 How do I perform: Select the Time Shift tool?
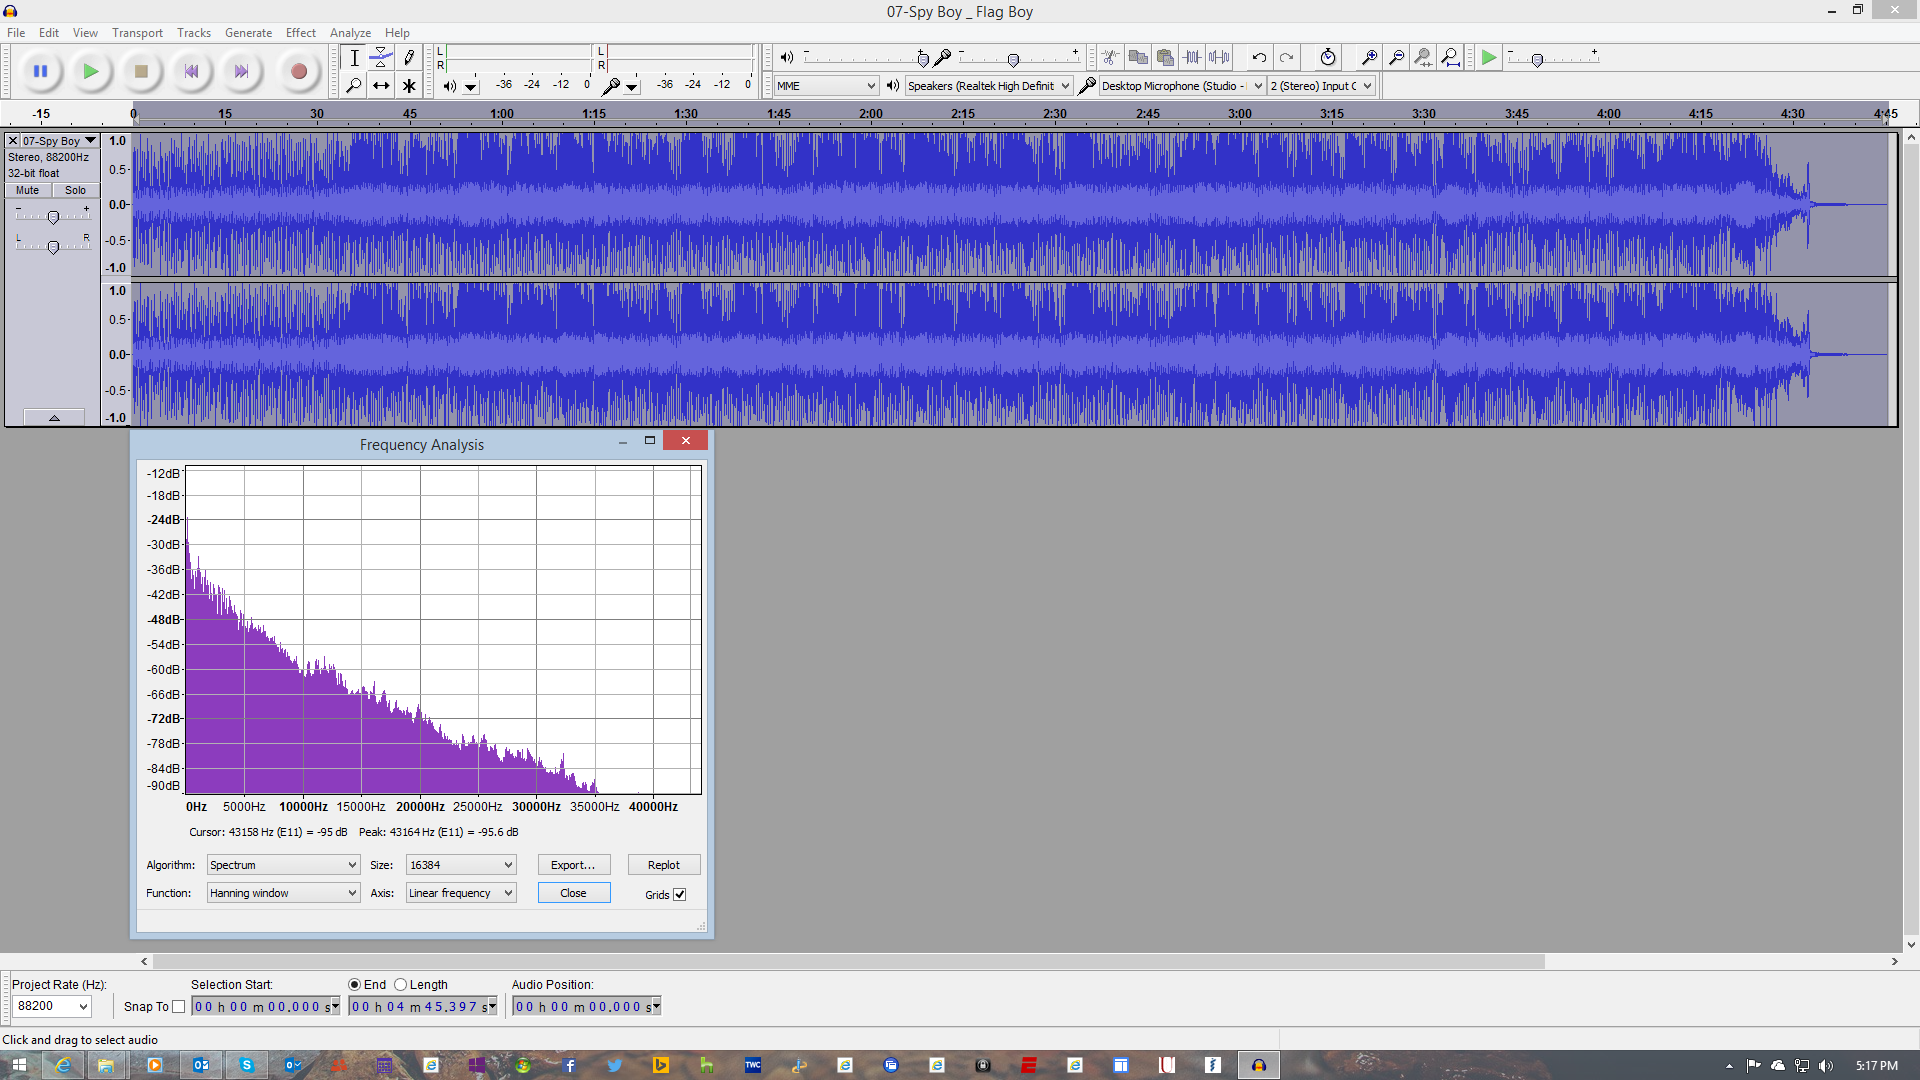click(x=381, y=85)
